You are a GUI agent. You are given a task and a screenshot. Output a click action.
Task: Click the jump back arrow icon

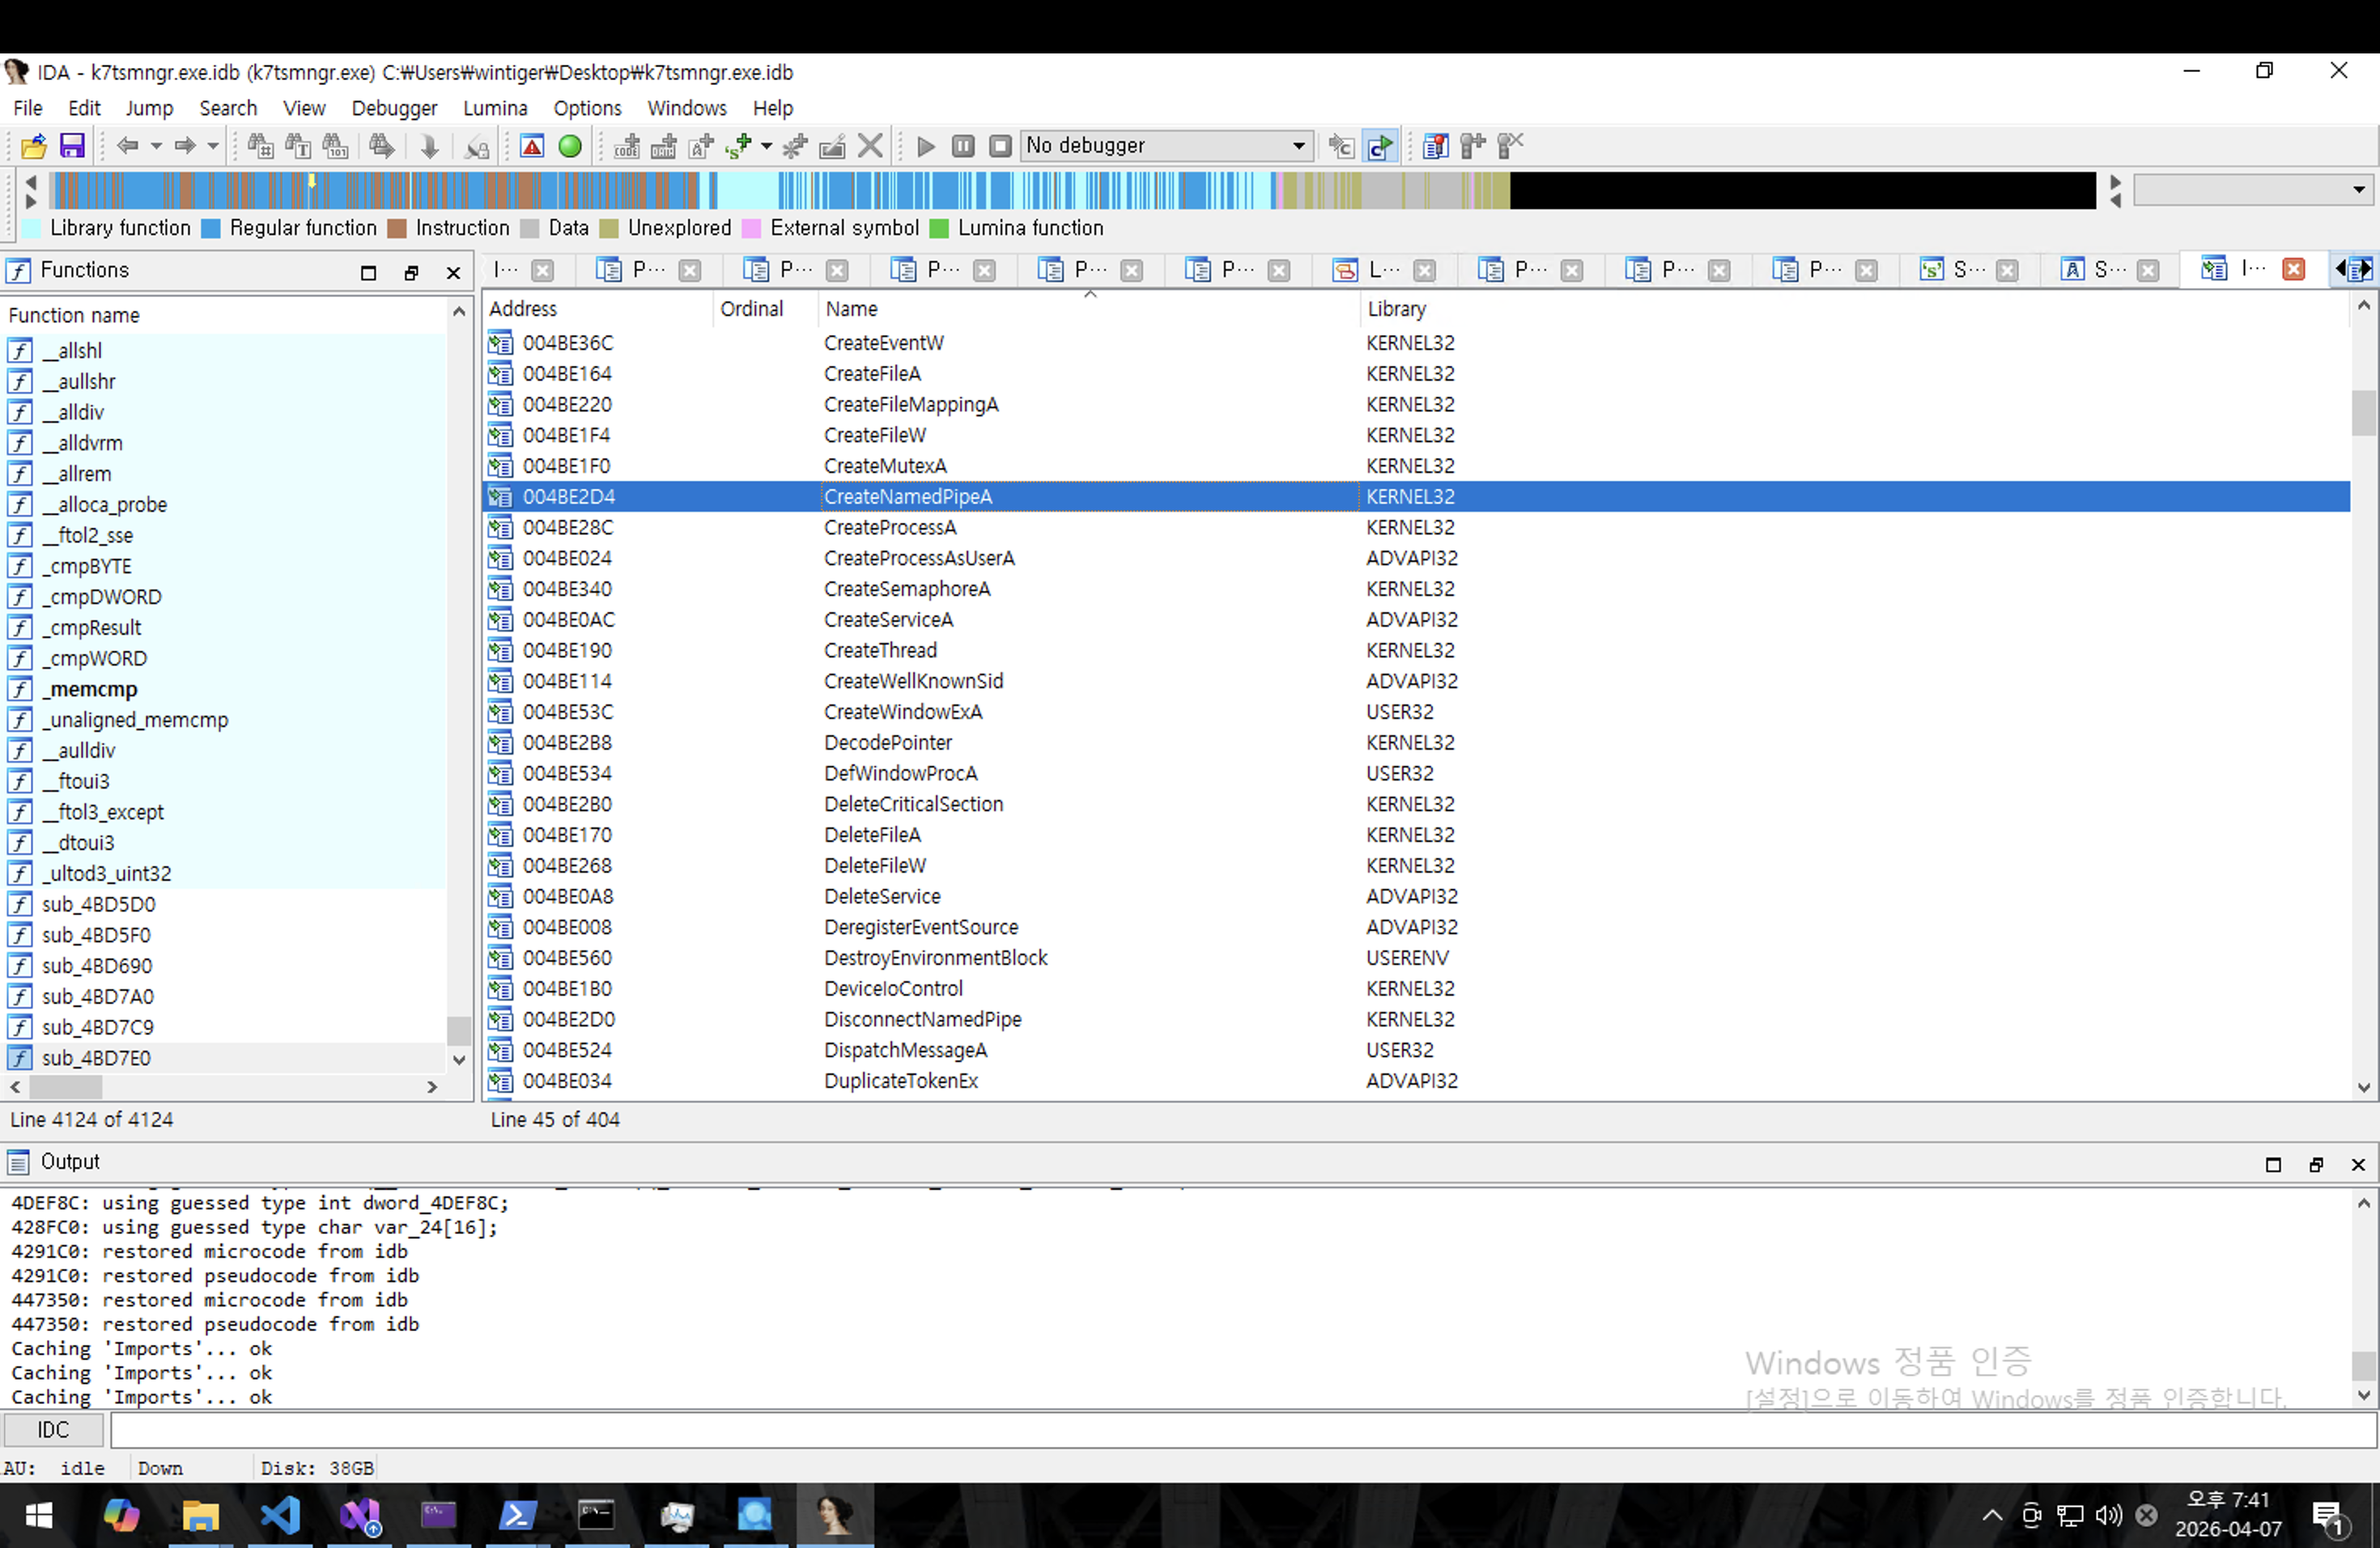pyautogui.click(x=127, y=146)
